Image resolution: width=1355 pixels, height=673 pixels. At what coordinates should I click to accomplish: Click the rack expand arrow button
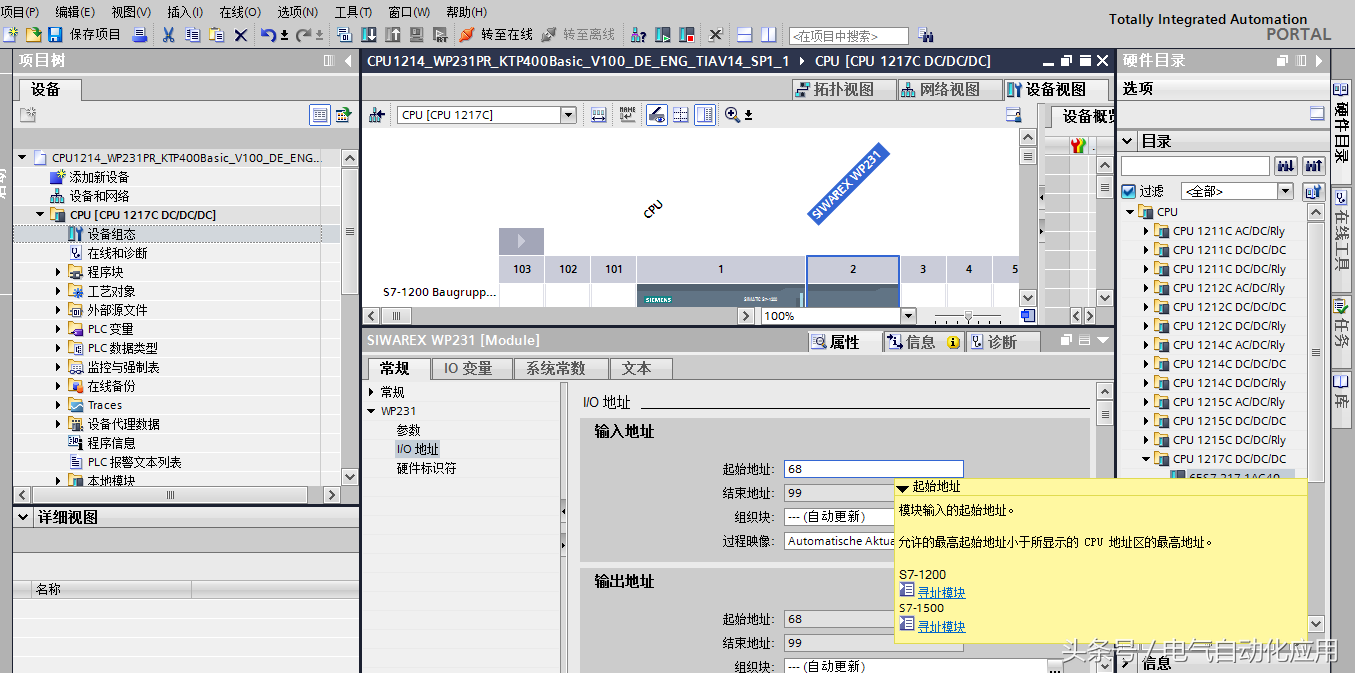click(x=521, y=241)
